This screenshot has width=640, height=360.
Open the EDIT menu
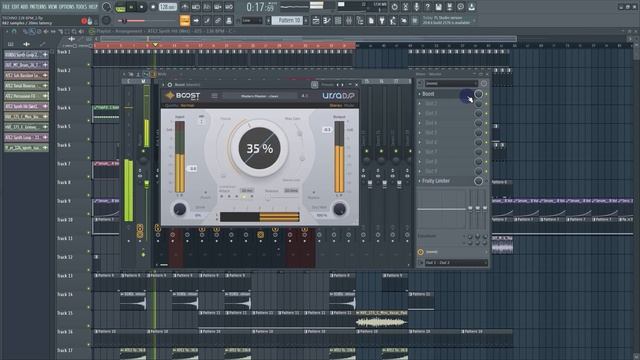[x=16, y=7]
